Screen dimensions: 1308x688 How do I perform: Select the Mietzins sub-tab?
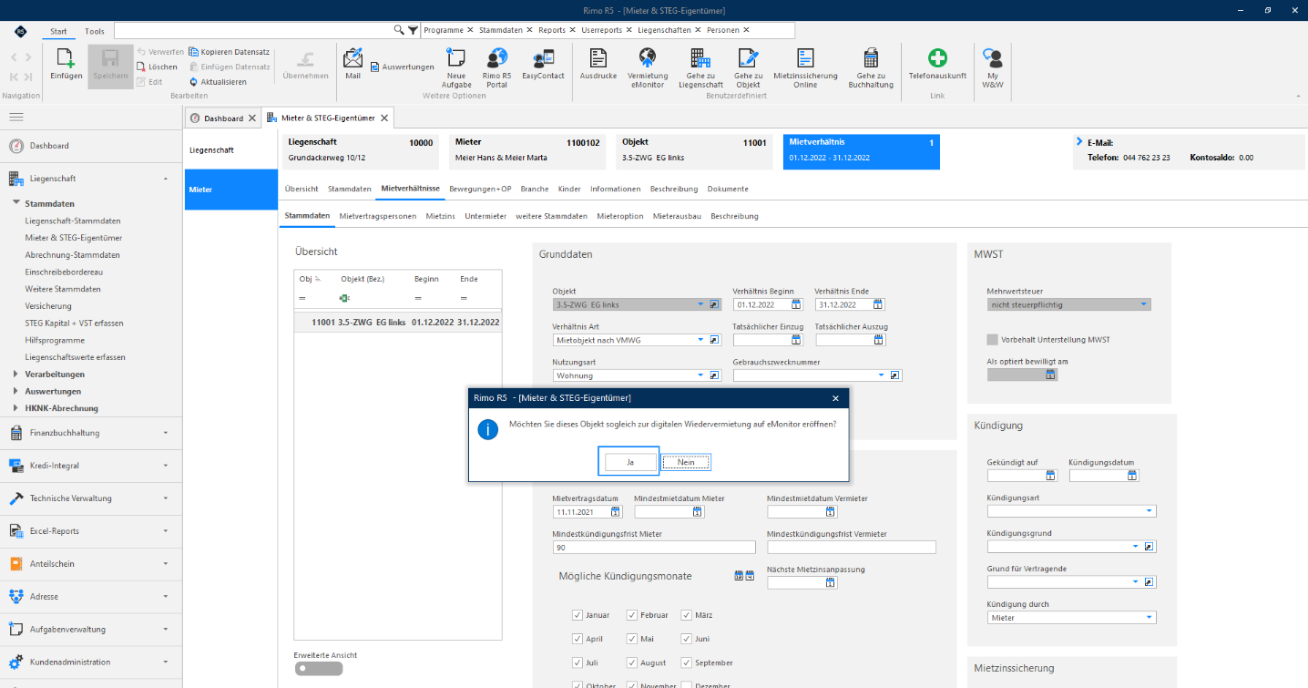[x=441, y=216]
